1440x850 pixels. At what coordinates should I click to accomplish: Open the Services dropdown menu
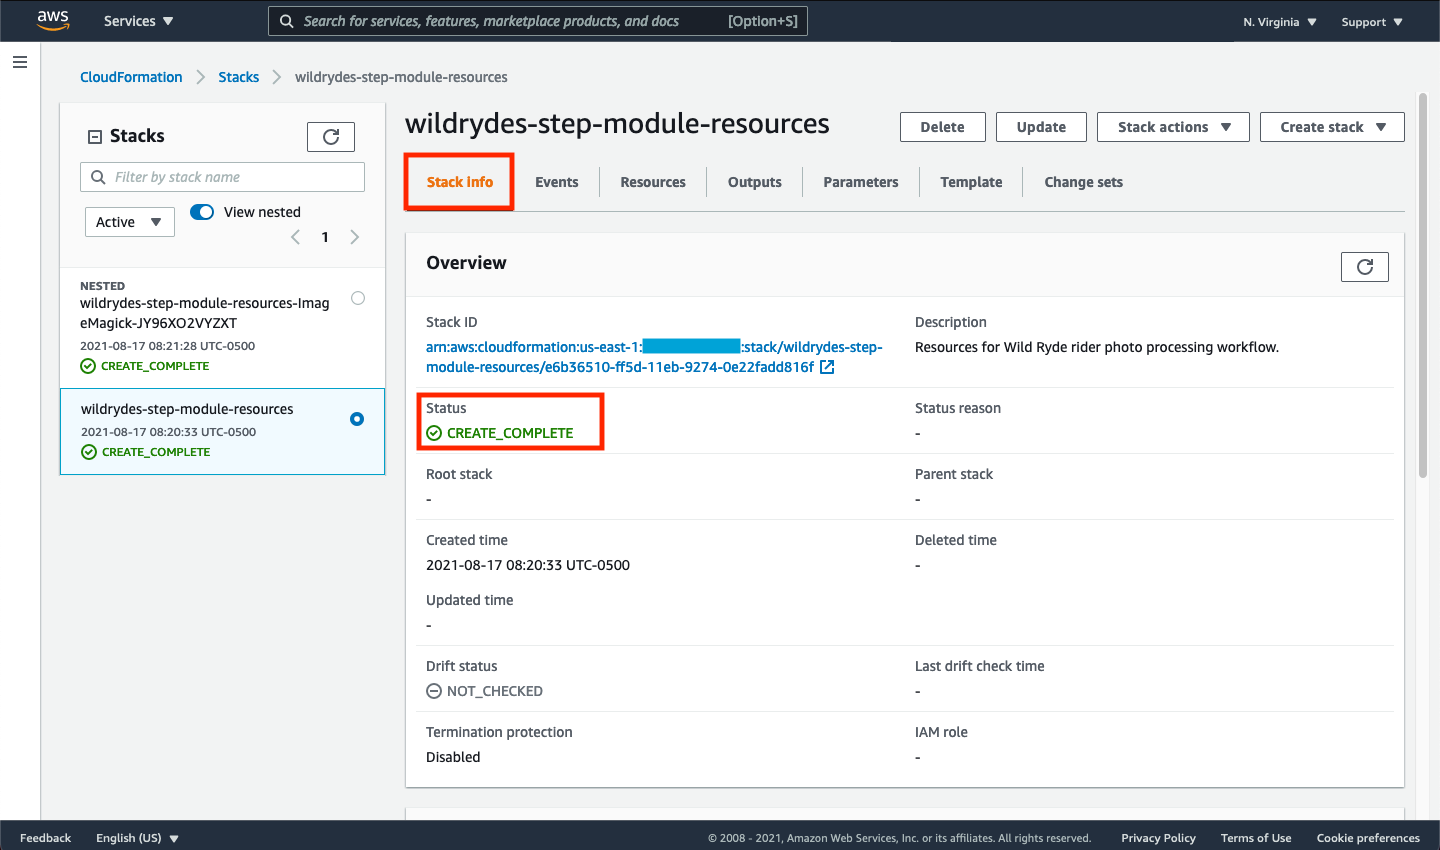(138, 21)
